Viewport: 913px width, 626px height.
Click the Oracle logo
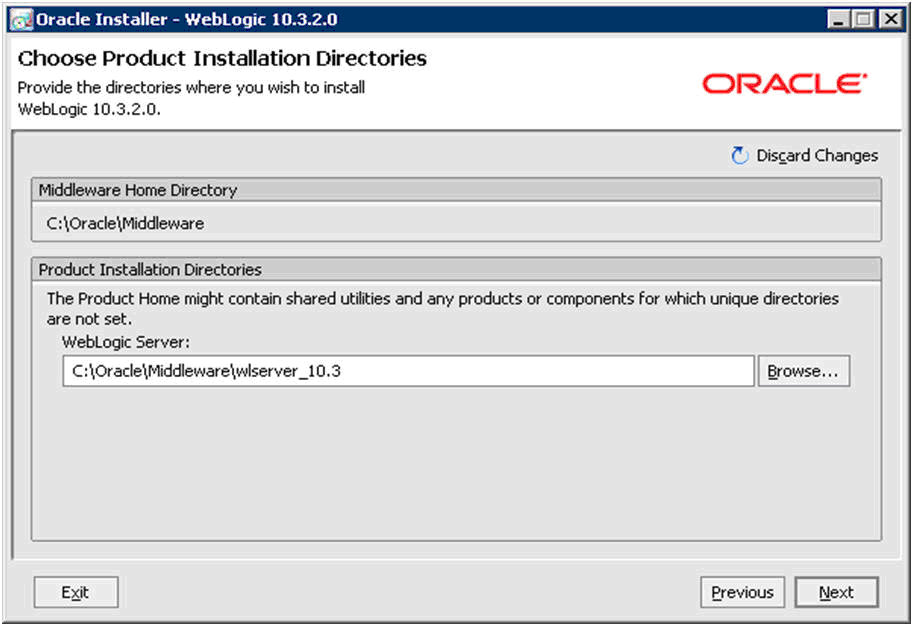click(x=785, y=84)
